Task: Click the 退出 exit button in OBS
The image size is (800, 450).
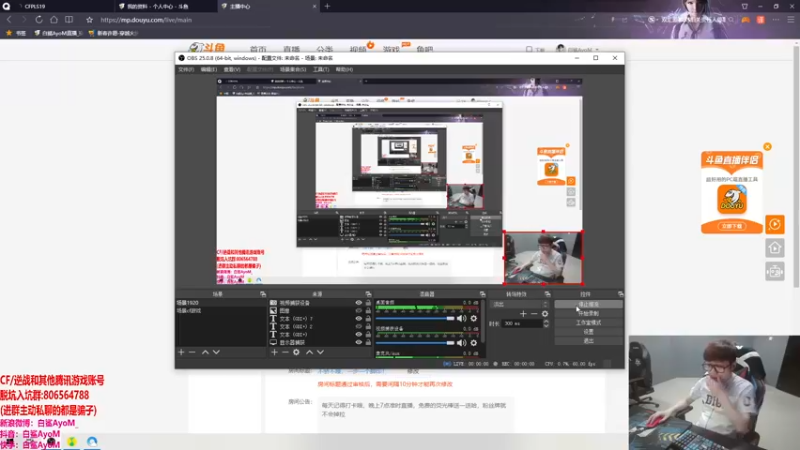Action: pyautogui.click(x=588, y=340)
